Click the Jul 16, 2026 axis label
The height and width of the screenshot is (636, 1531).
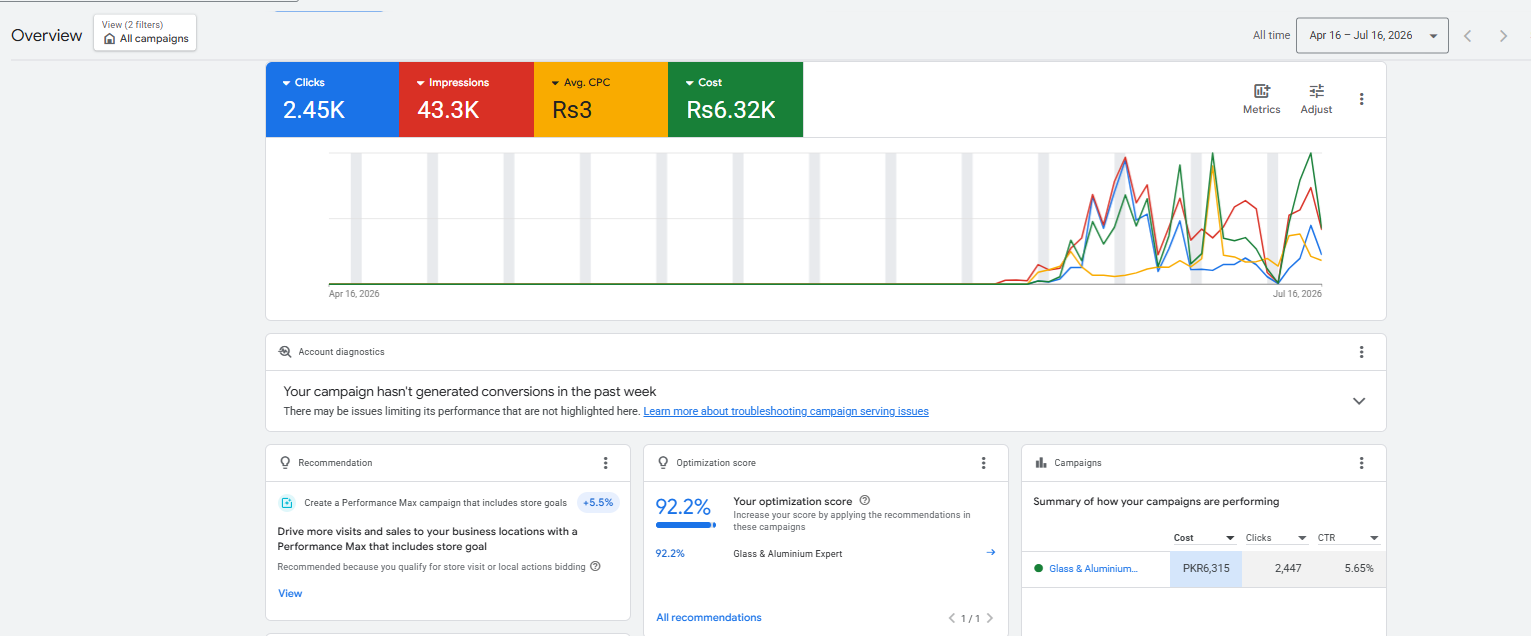click(1297, 294)
